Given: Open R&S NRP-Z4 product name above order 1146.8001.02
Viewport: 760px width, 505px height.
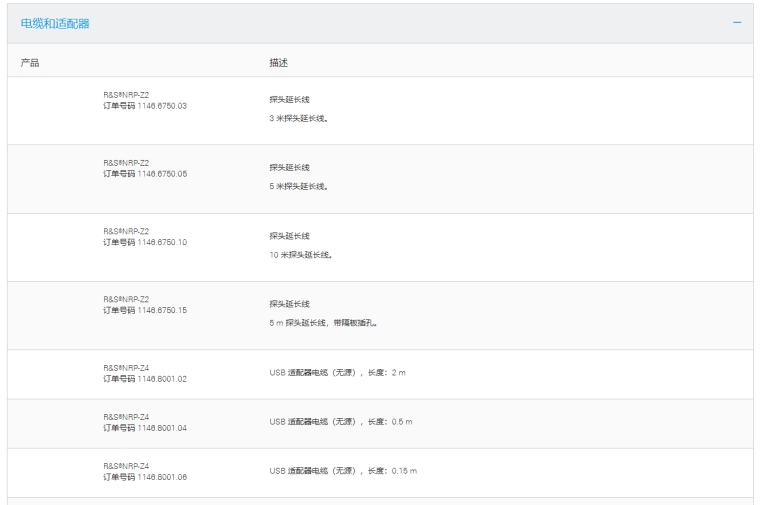Looking at the screenshot, I should [126, 368].
